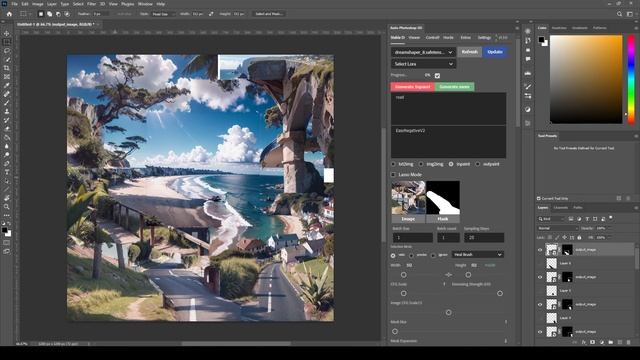
Task: Tick the Current Tool Only checkbox
Action: 539,198
